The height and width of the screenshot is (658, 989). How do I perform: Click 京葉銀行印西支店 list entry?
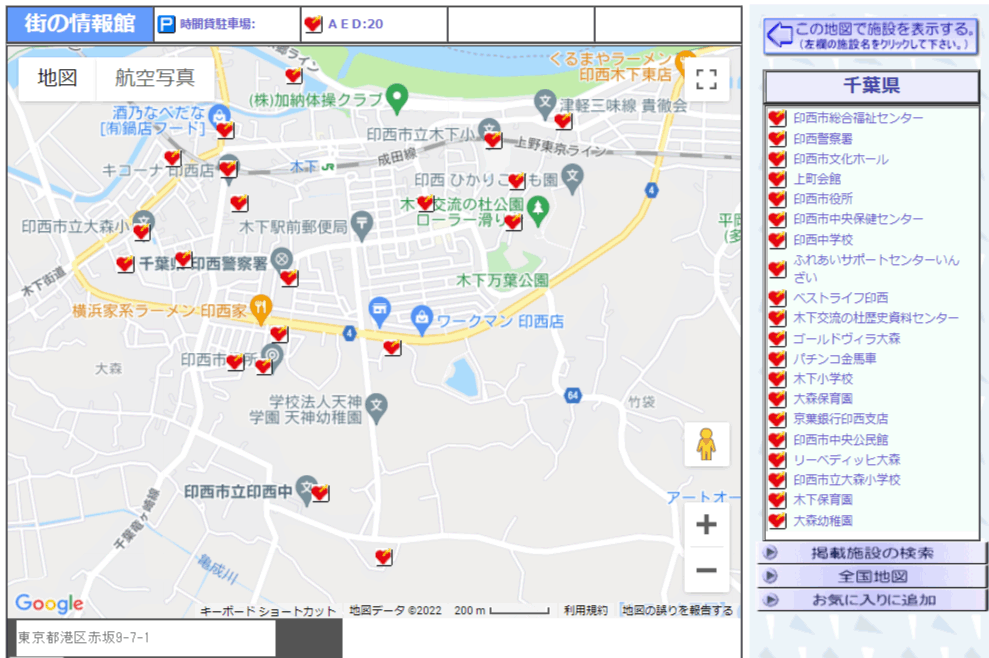coord(840,419)
